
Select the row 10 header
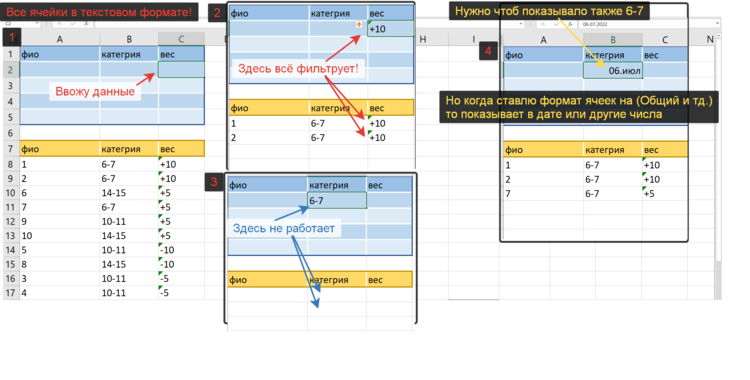(10, 193)
